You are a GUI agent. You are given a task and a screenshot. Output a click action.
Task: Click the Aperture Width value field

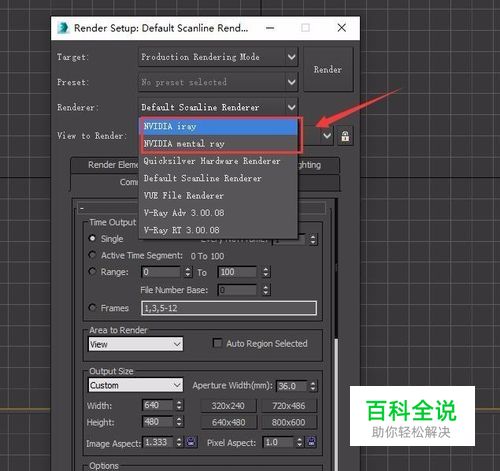pos(291,386)
